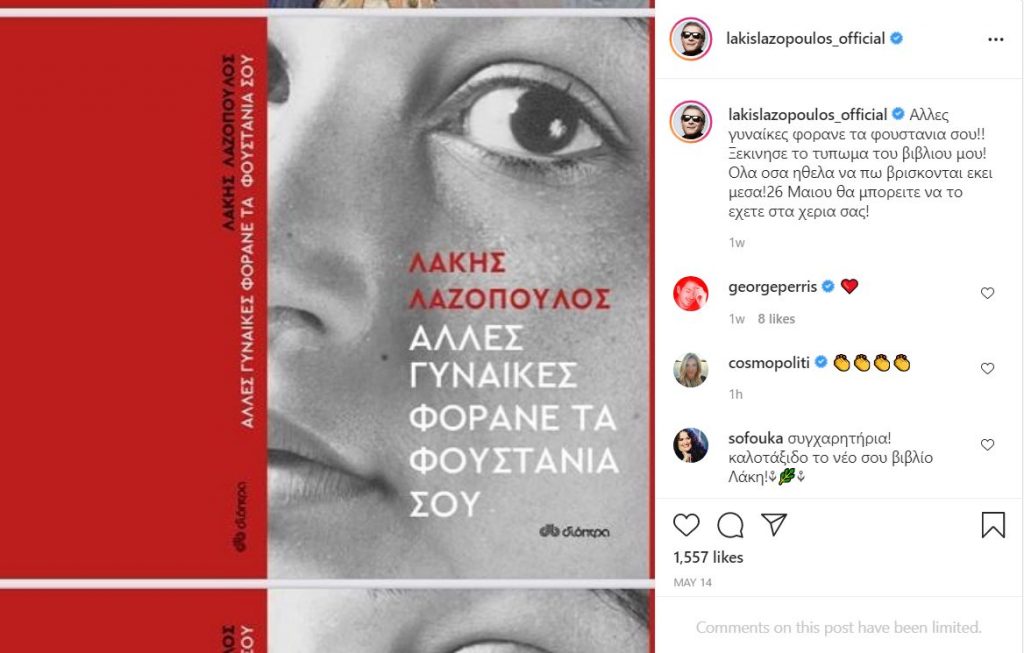
Task: Open sofouka profile avatar
Action: 691,445
